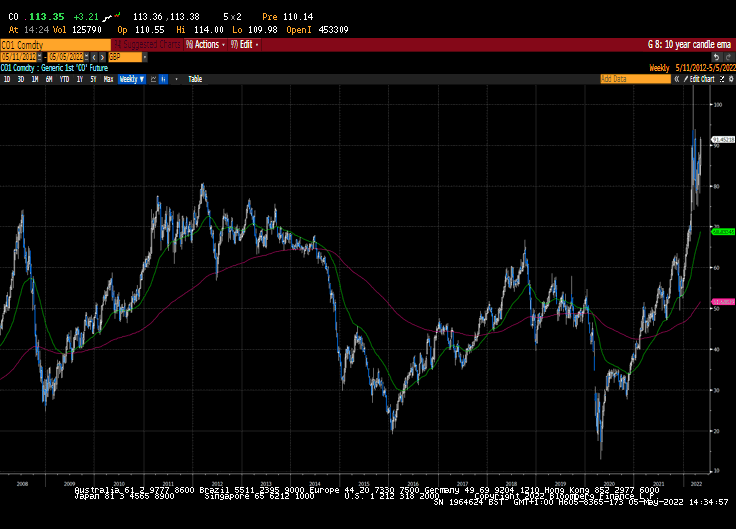The height and width of the screenshot is (529, 736).
Task: Click the 2015 label on the time axis
Action: [x=364, y=484]
